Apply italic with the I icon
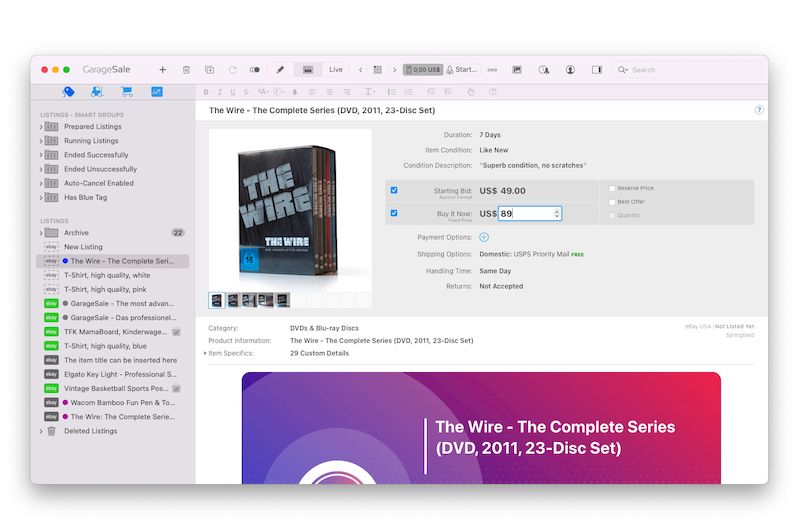The width and height of the screenshot is (800, 526). [219, 92]
